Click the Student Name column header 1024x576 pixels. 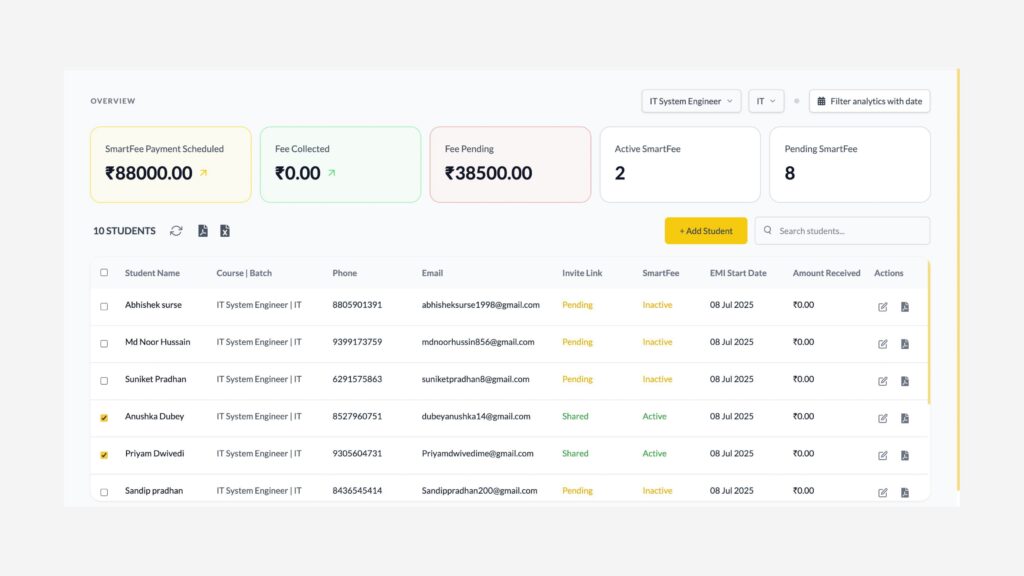[152, 273]
